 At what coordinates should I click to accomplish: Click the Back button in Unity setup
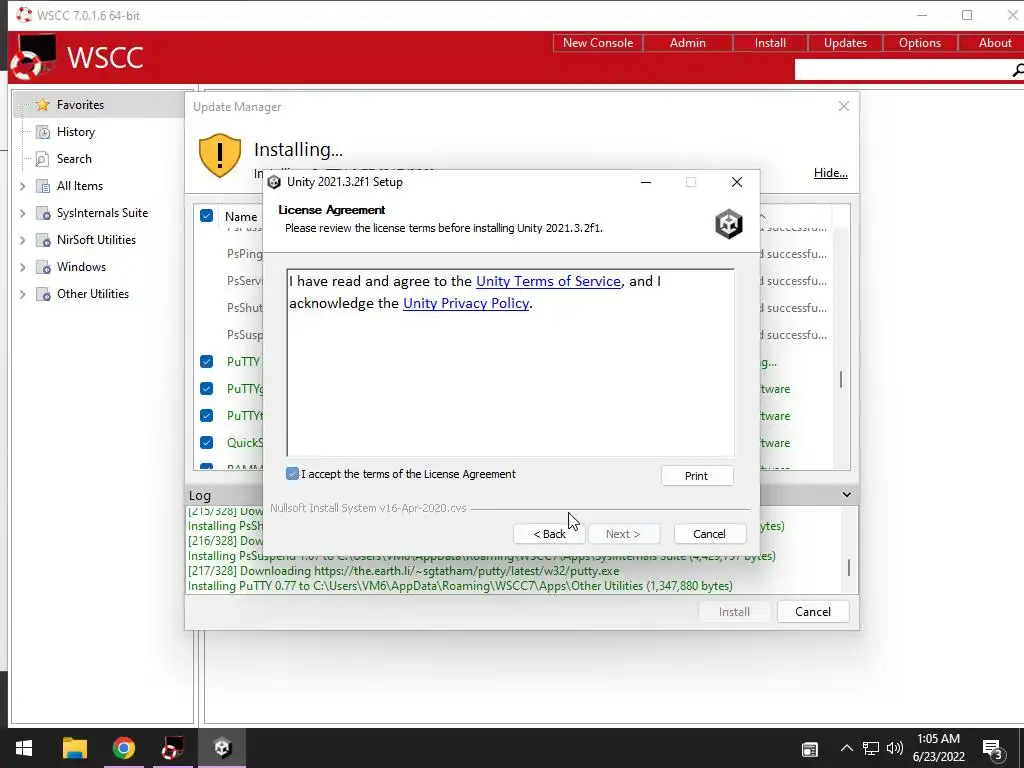click(x=549, y=534)
